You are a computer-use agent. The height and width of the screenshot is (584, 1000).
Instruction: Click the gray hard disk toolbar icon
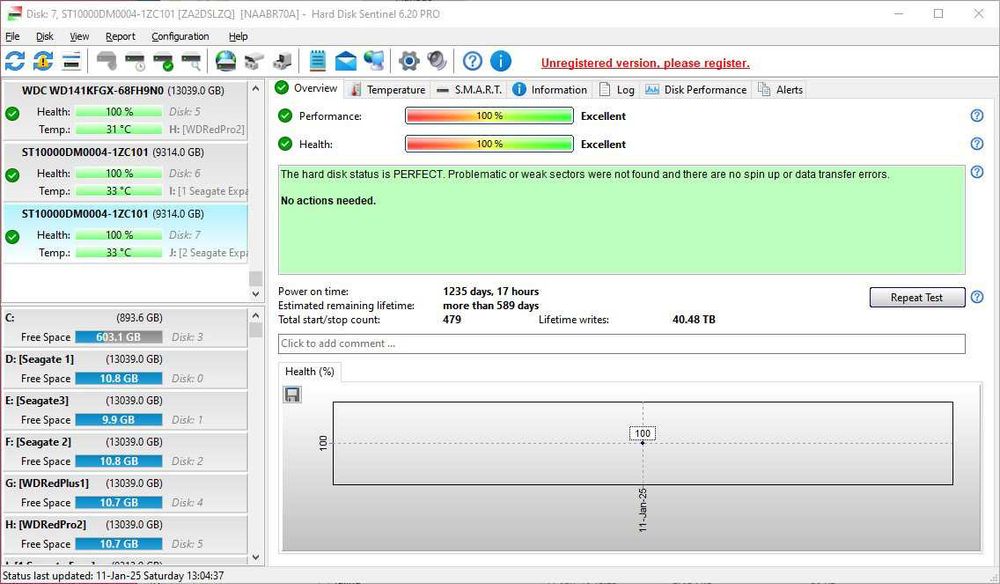(107, 61)
